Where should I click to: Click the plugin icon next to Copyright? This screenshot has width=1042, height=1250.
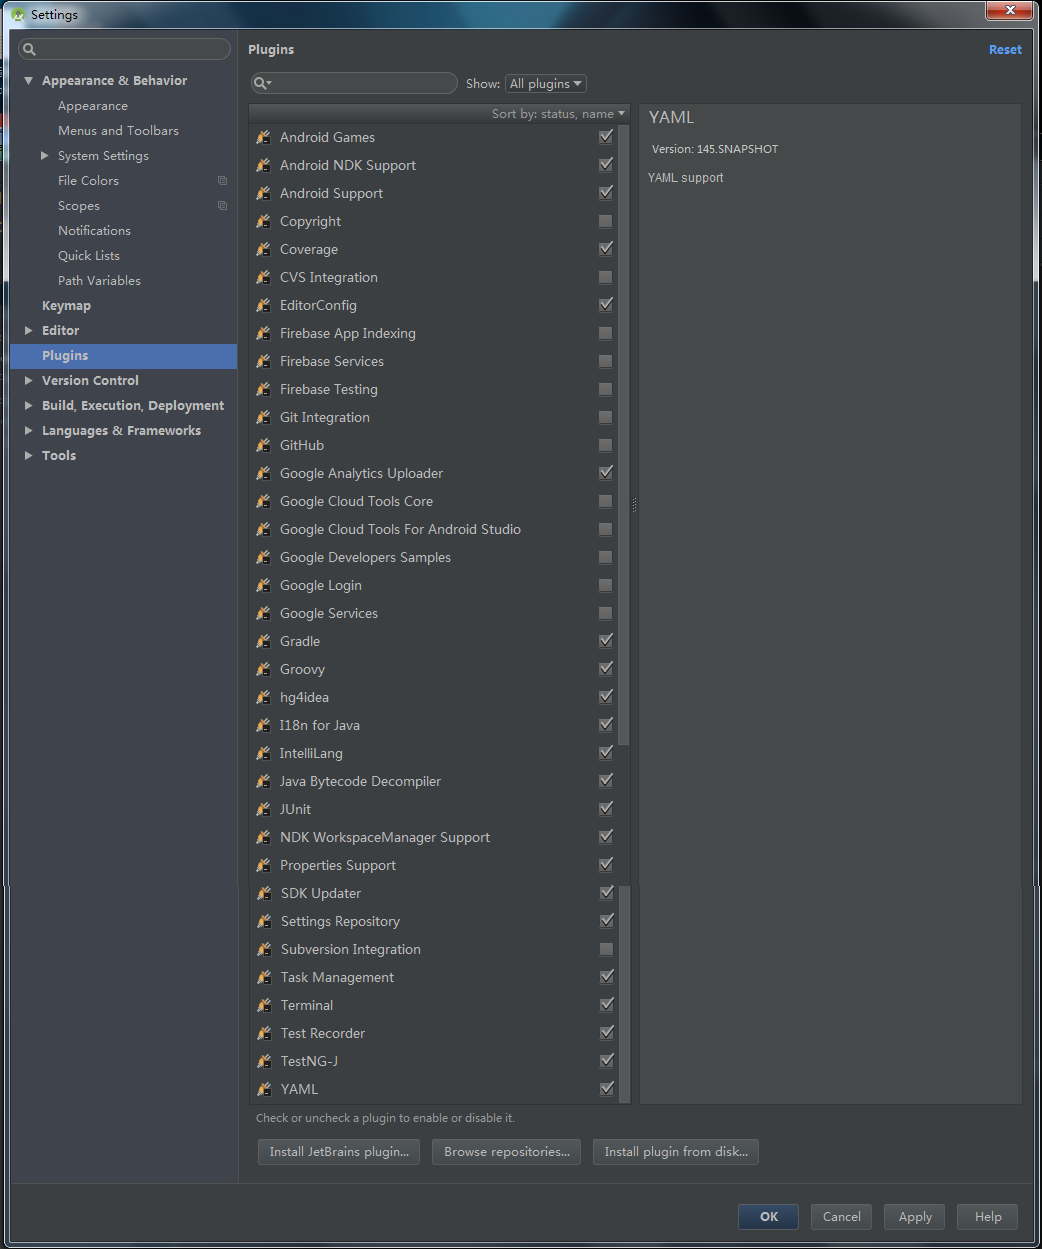[x=264, y=221]
